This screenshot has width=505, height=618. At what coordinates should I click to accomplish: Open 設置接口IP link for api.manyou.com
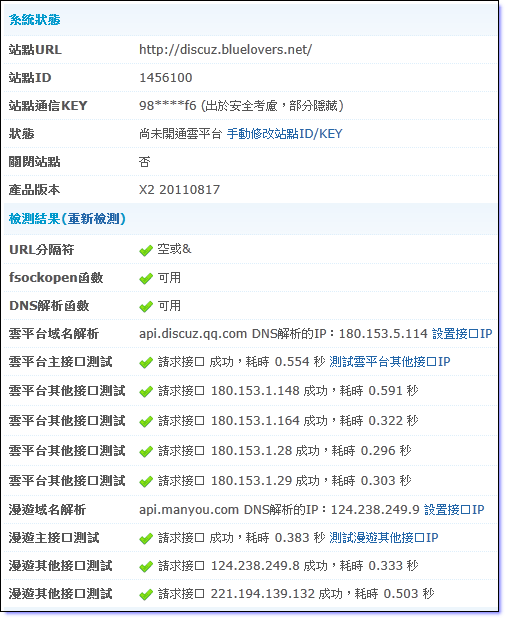tap(454, 510)
